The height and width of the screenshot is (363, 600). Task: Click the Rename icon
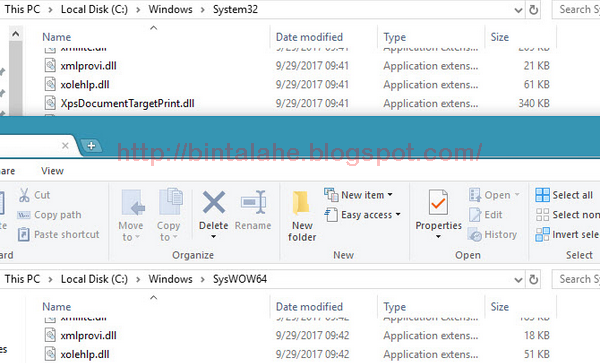pos(253,202)
